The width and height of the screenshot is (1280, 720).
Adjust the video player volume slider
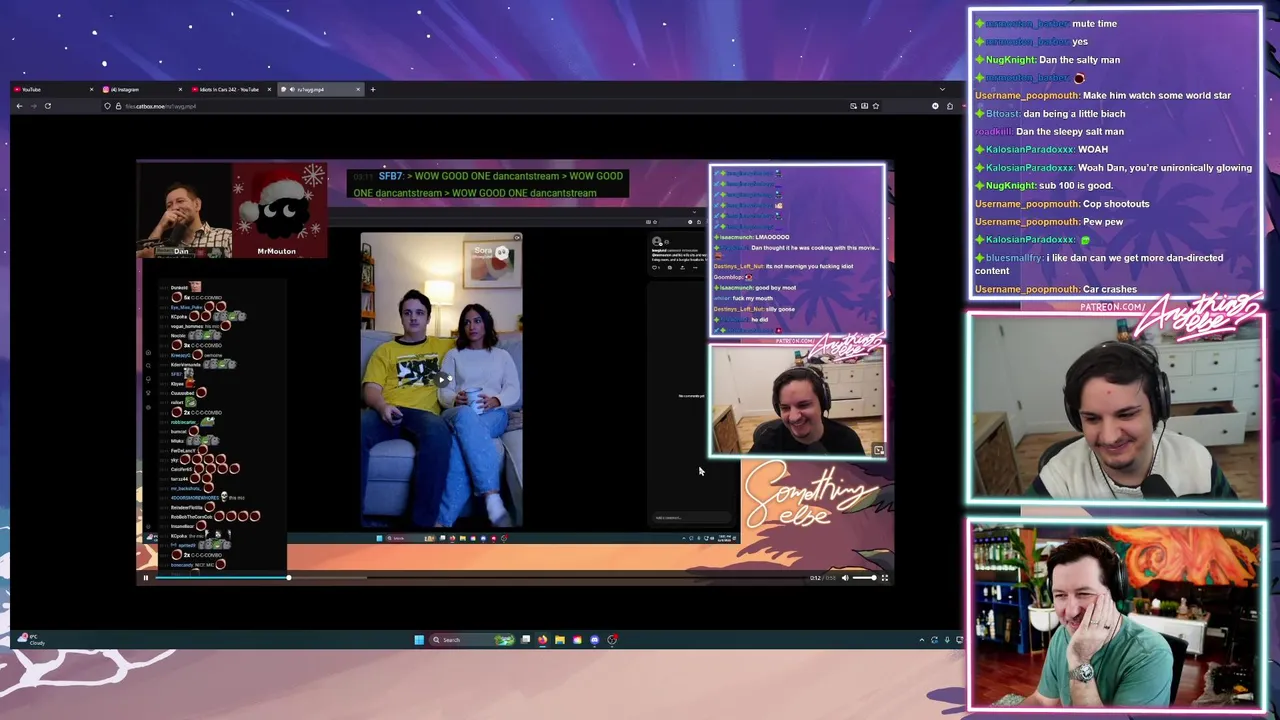coord(864,577)
